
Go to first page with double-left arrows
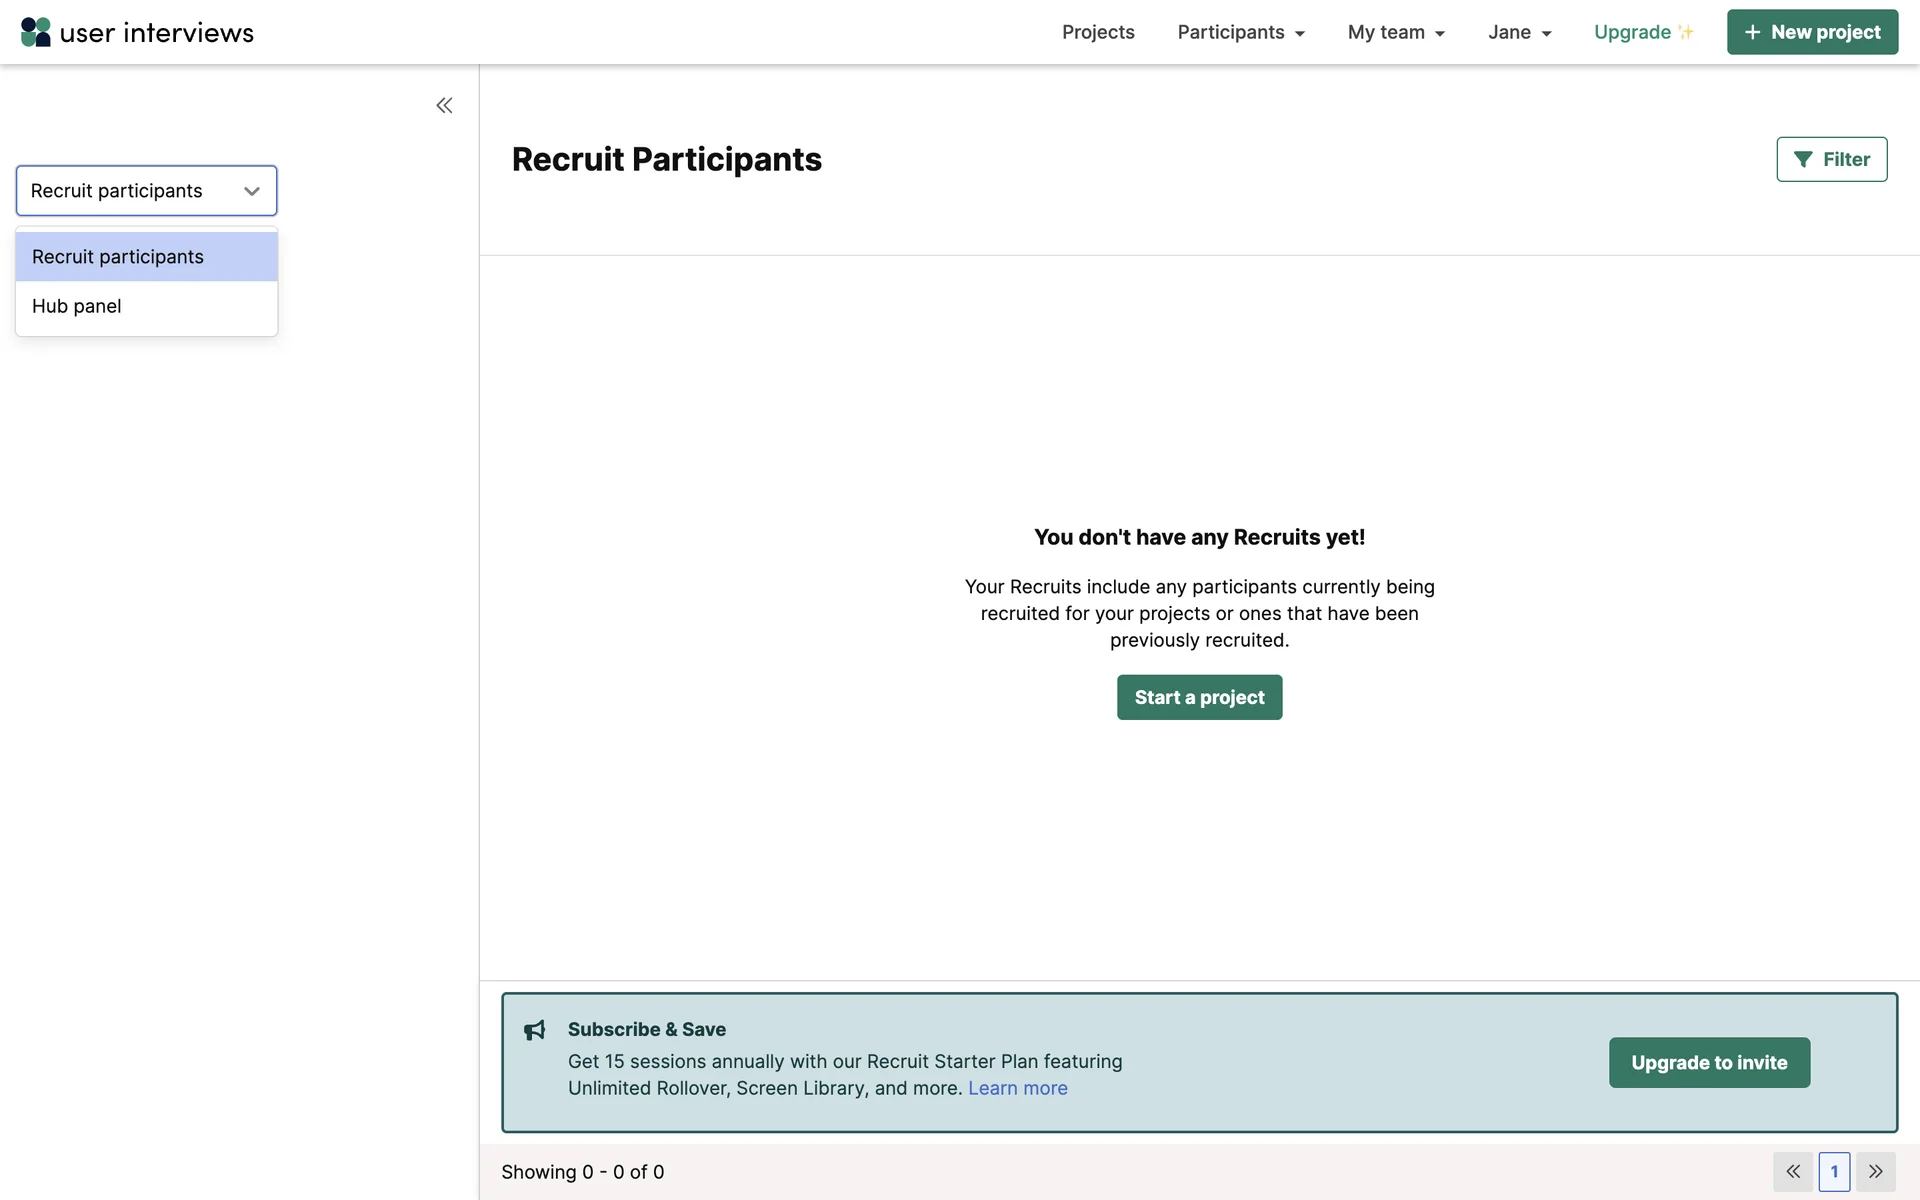[1792, 1171]
